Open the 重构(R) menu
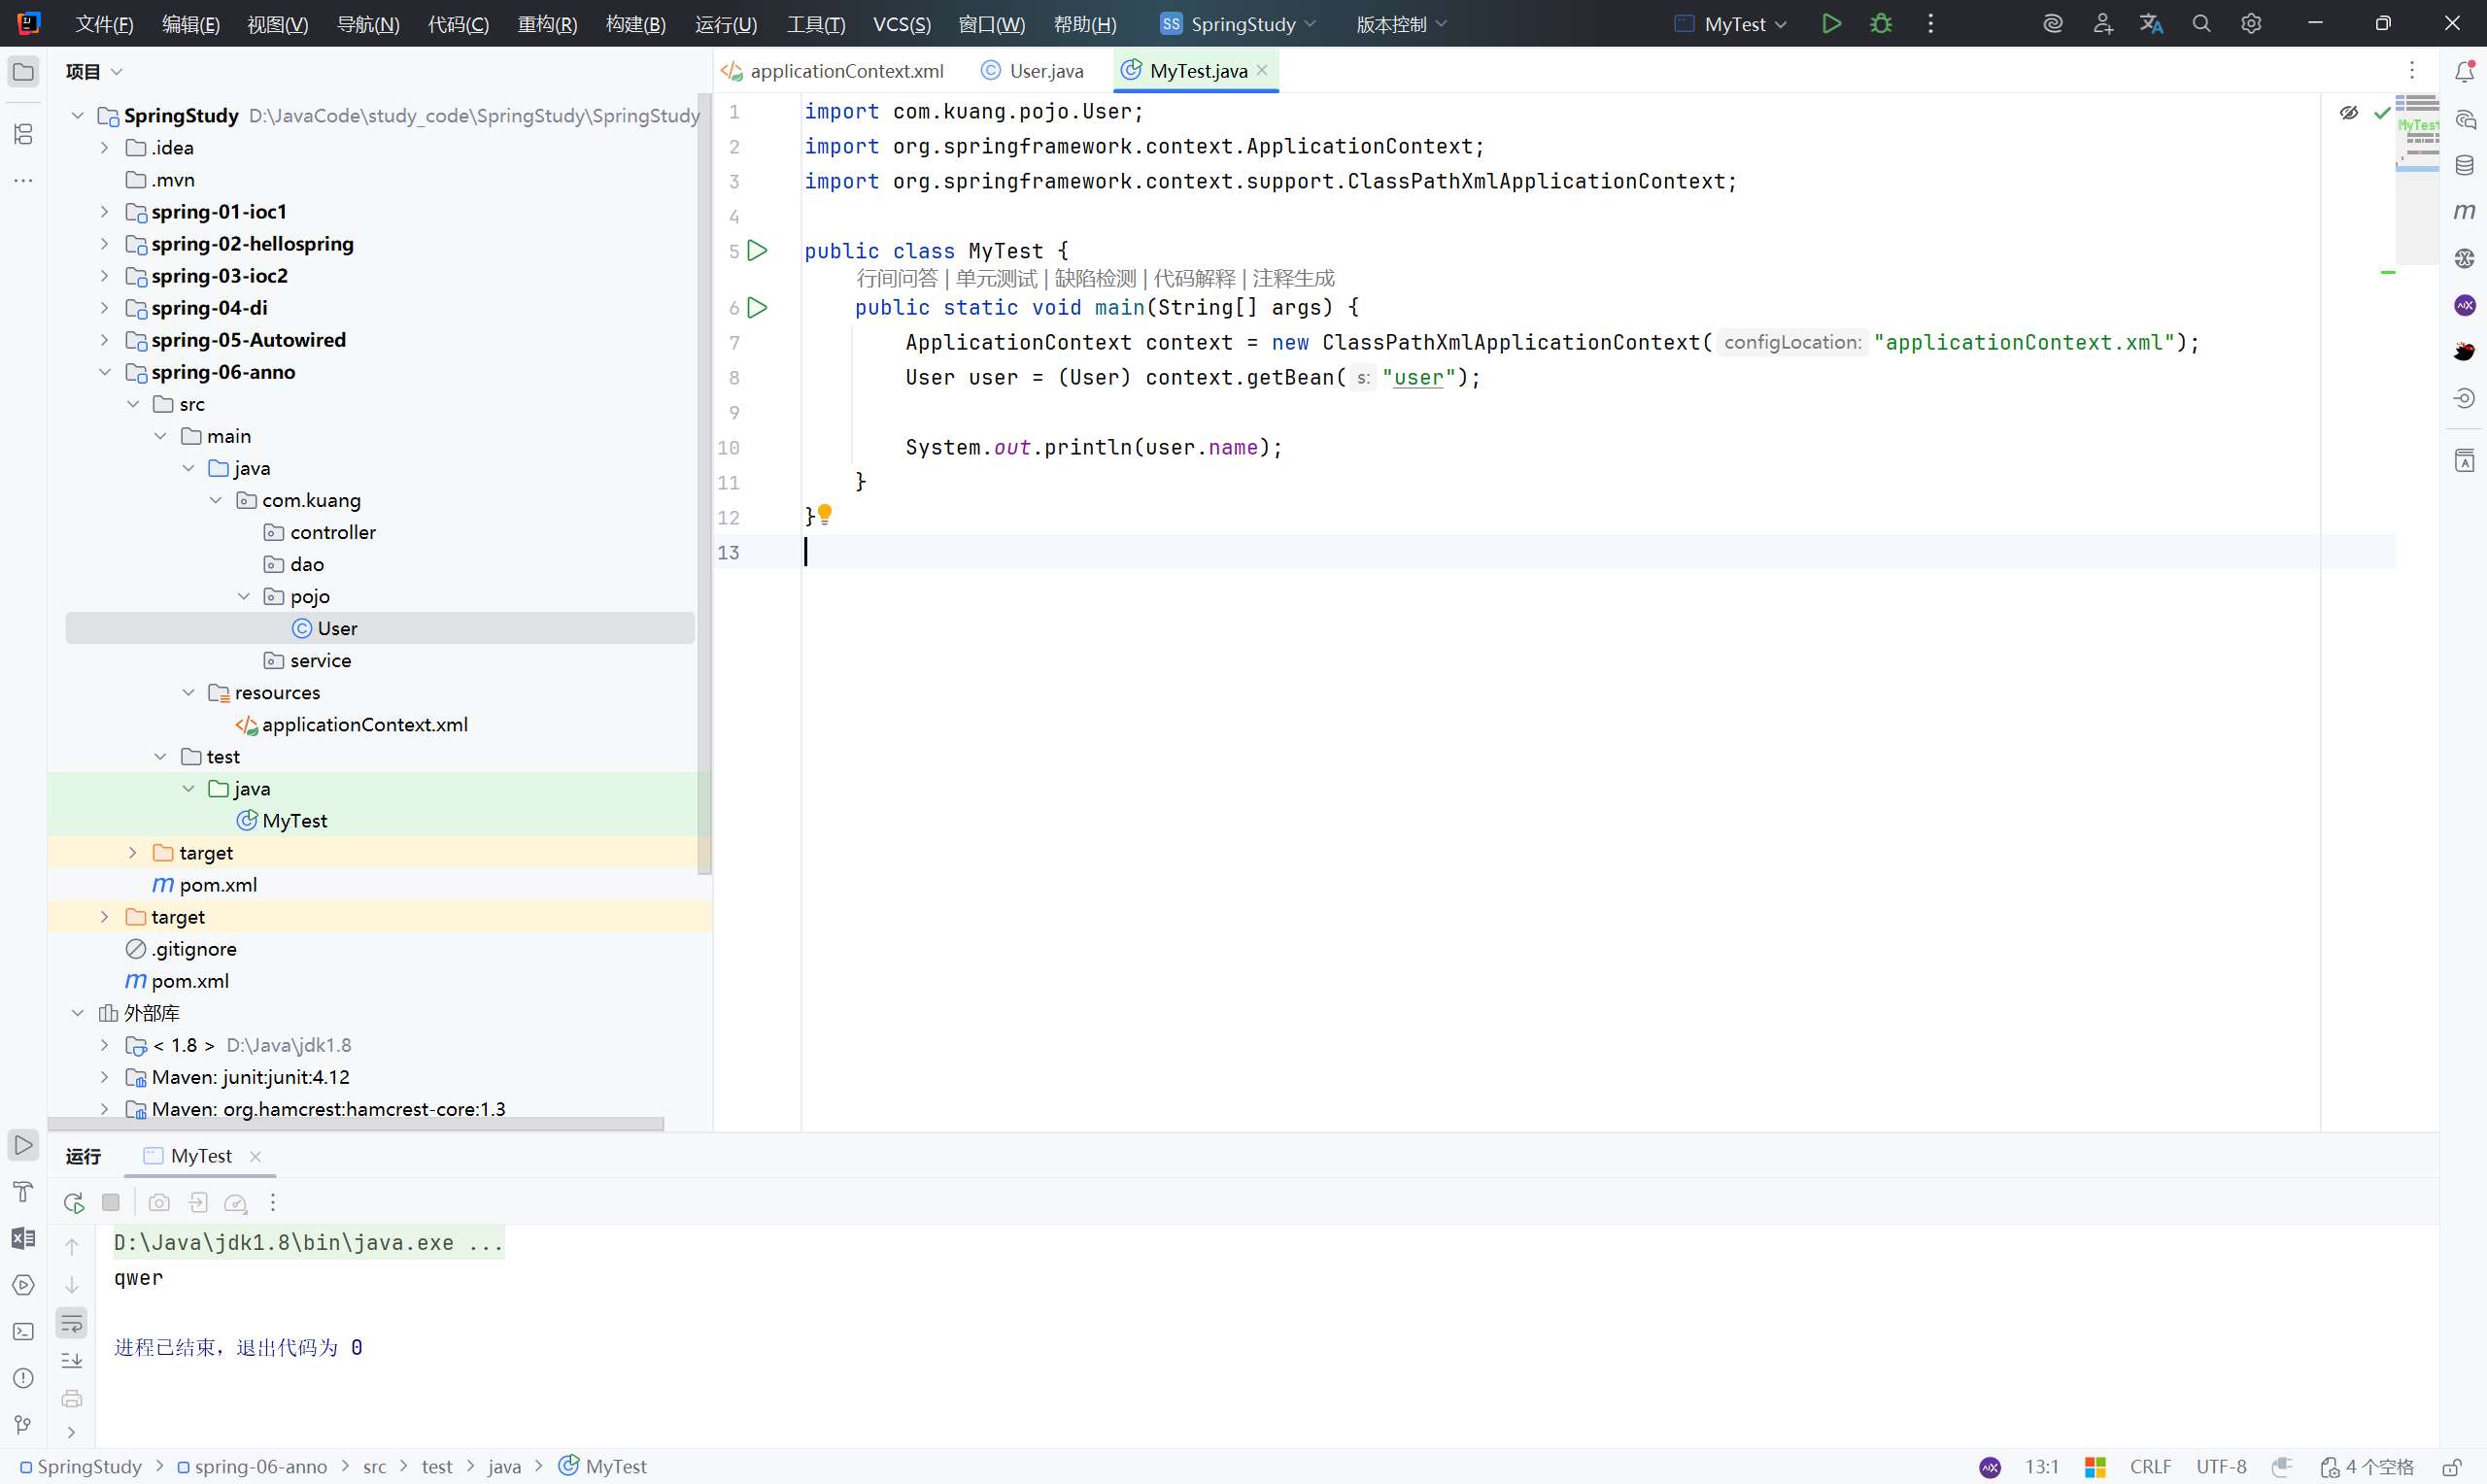The image size is (2487, 1484). click(547, 24)
